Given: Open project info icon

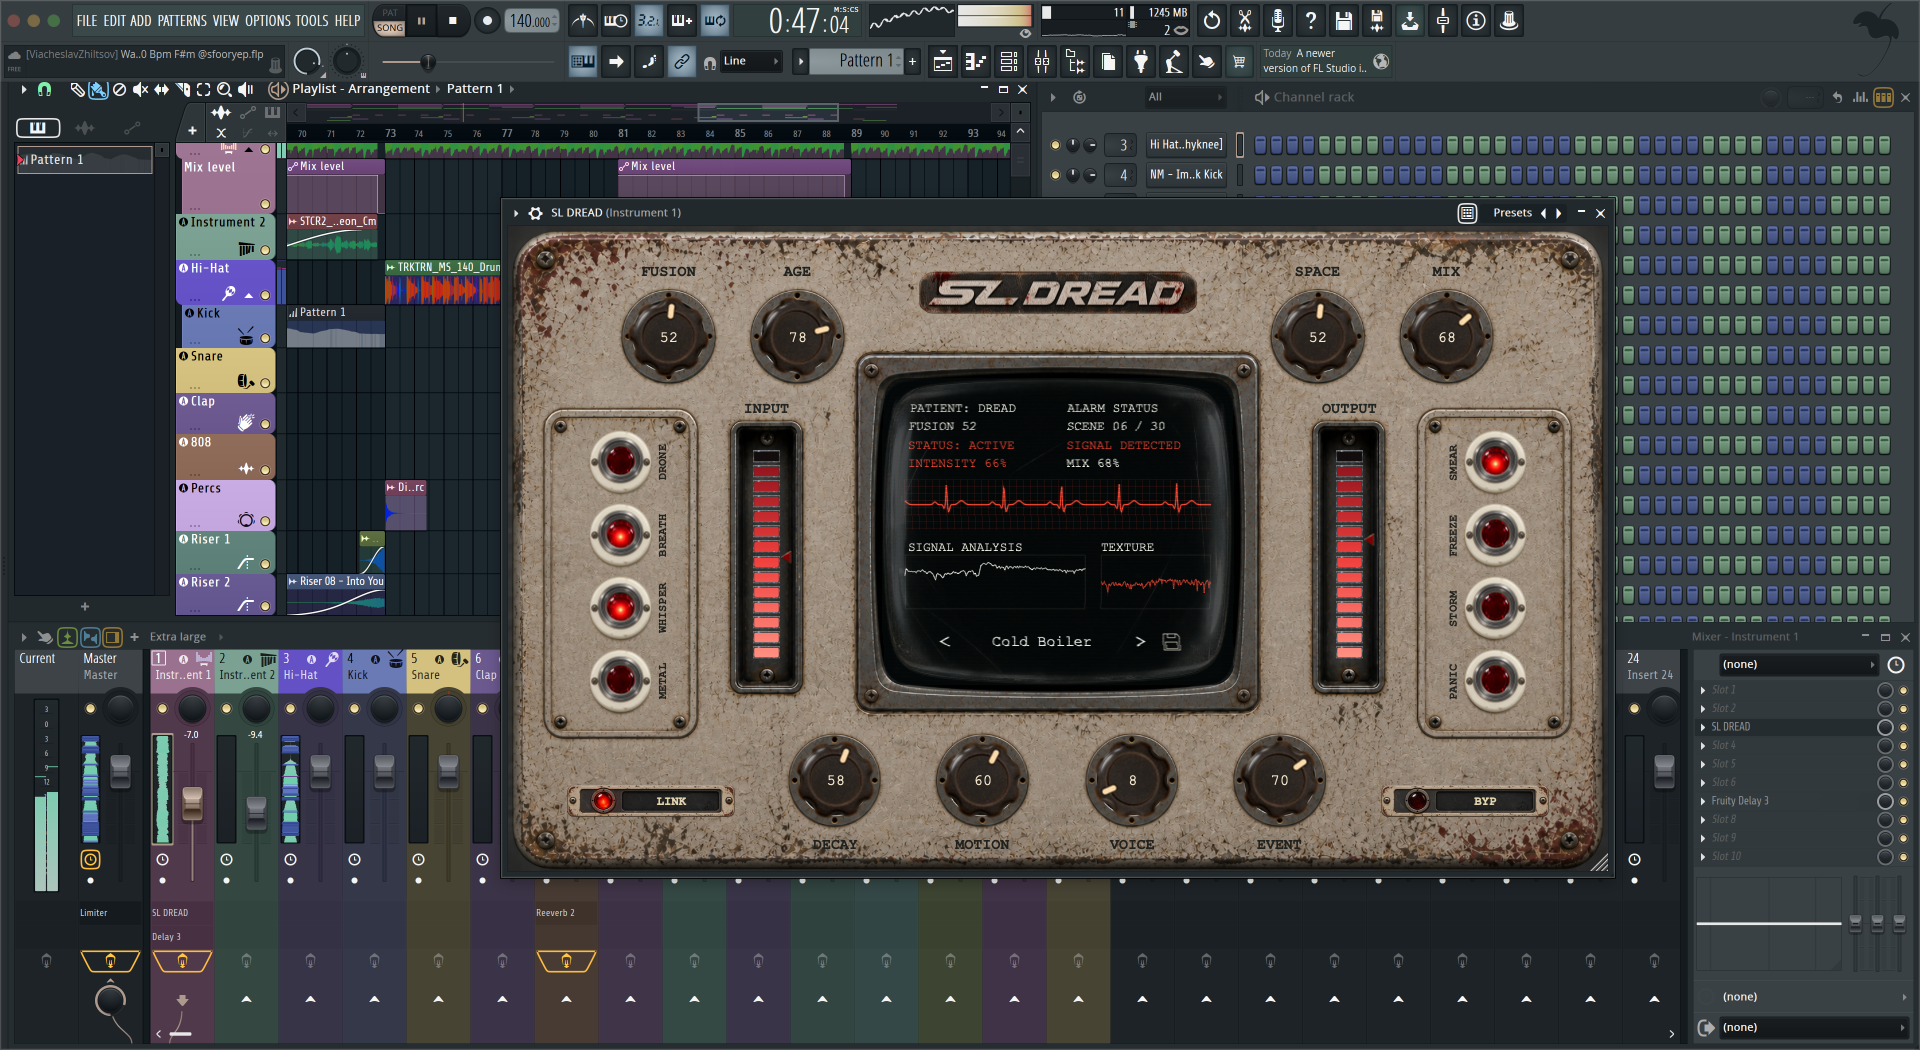Looking at the screenshot, I should [1476, 20].
